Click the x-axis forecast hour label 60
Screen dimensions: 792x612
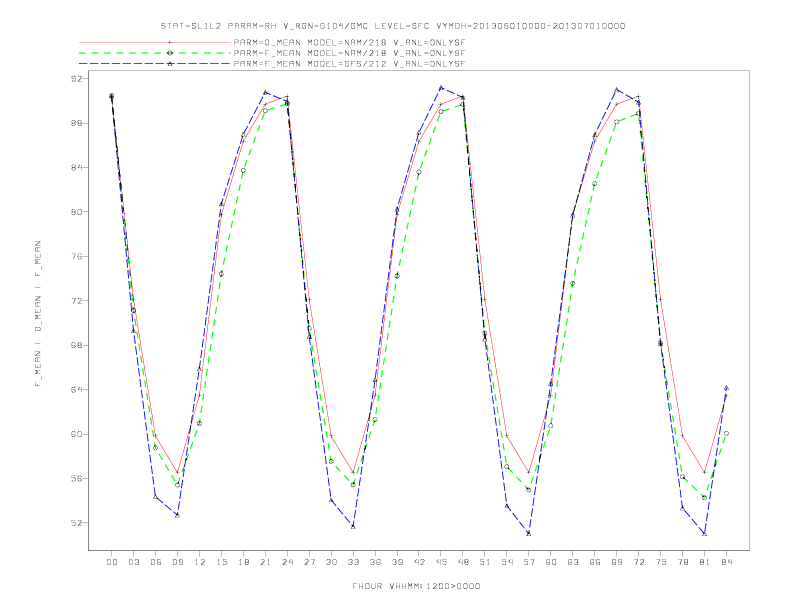click(x=551, y=562)
